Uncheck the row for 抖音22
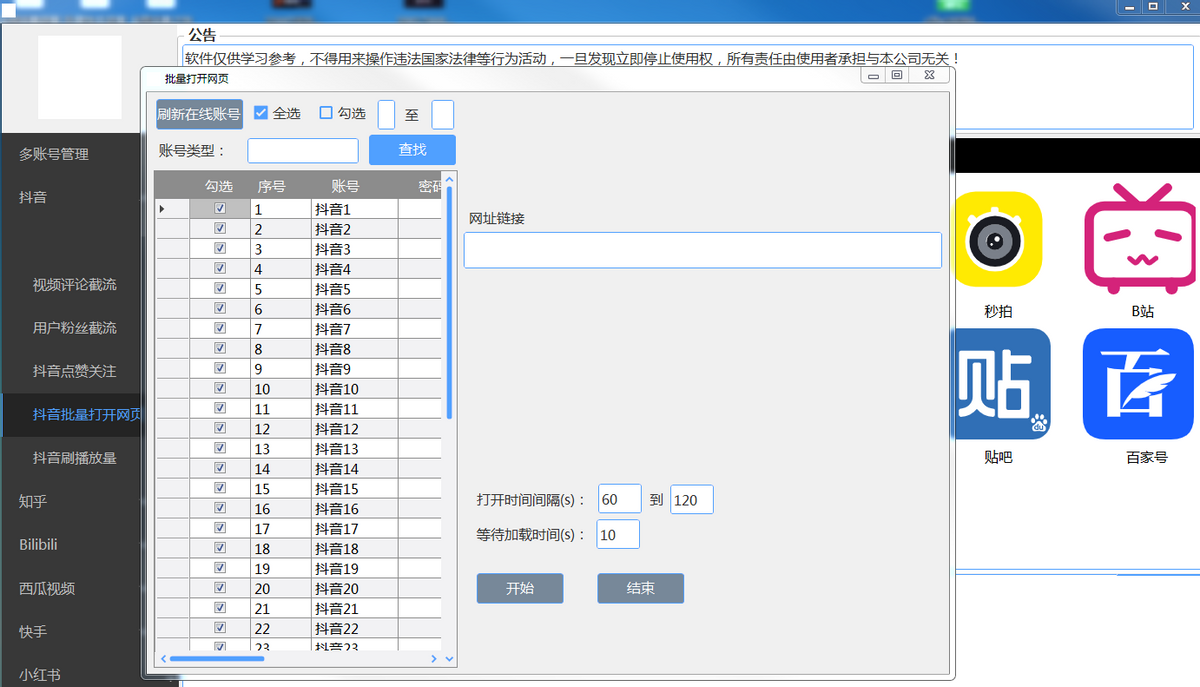The image size is (1200, 687). pyautogui.click(x=220, y=629)
